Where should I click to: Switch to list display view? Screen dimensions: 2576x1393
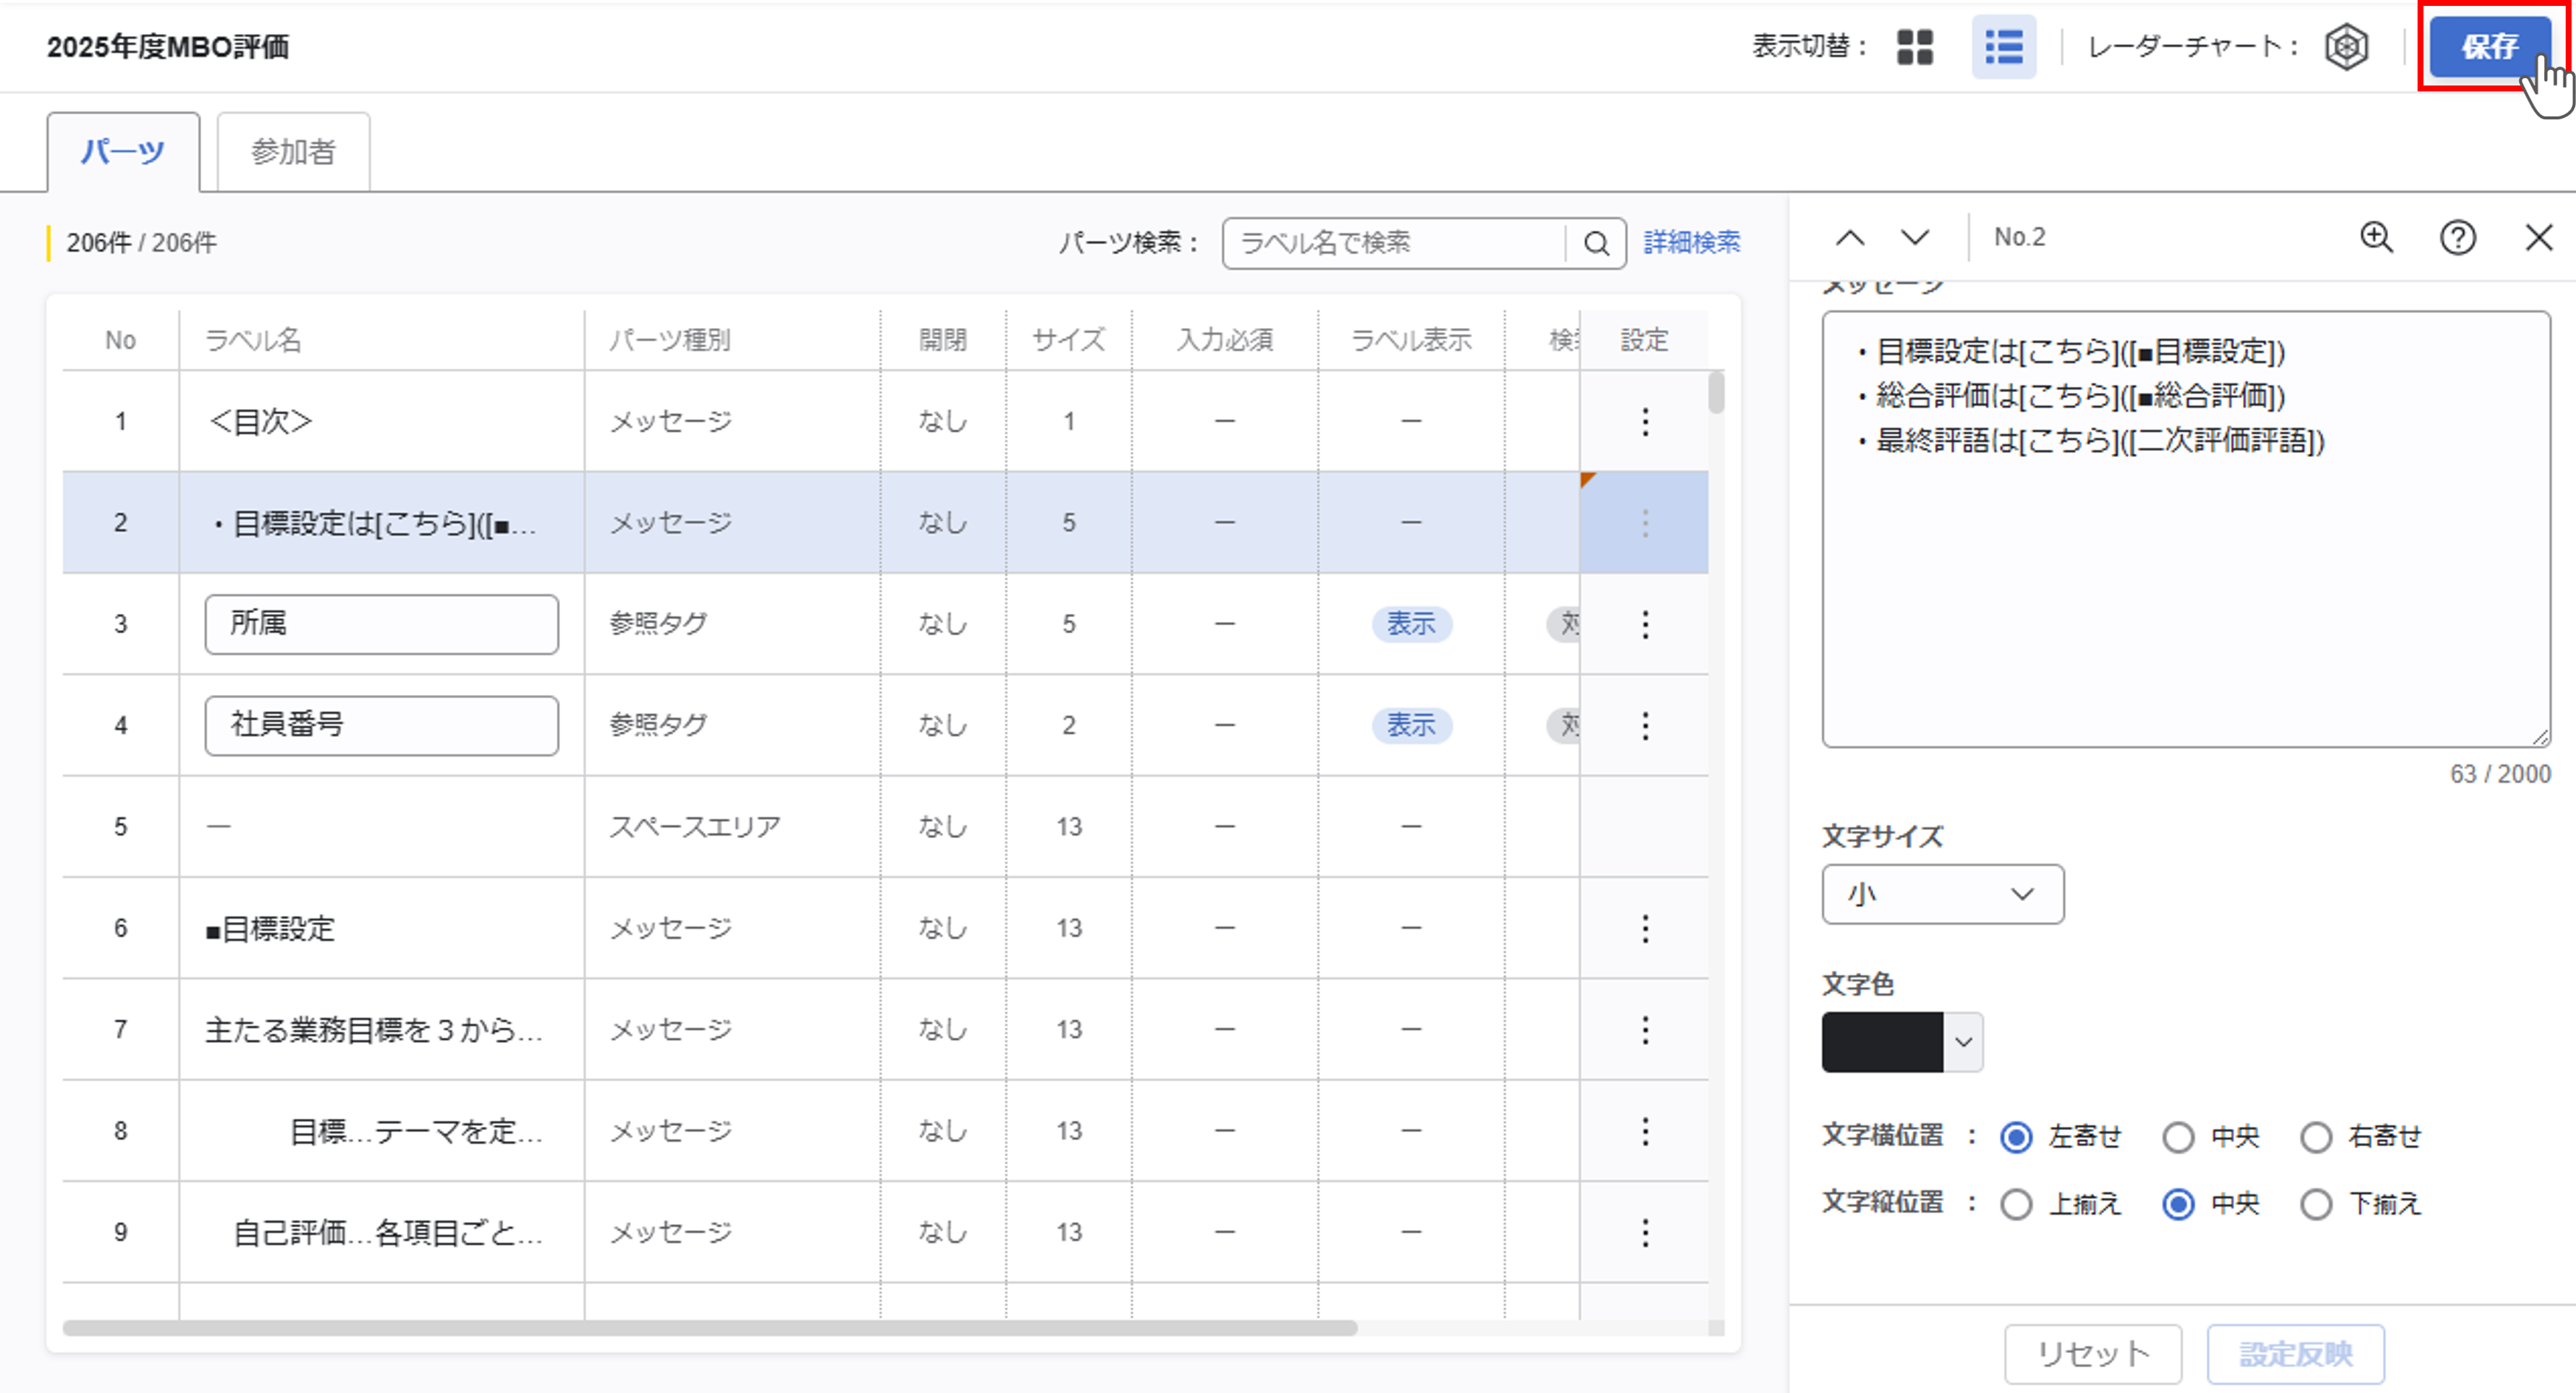coord(2003,47)
